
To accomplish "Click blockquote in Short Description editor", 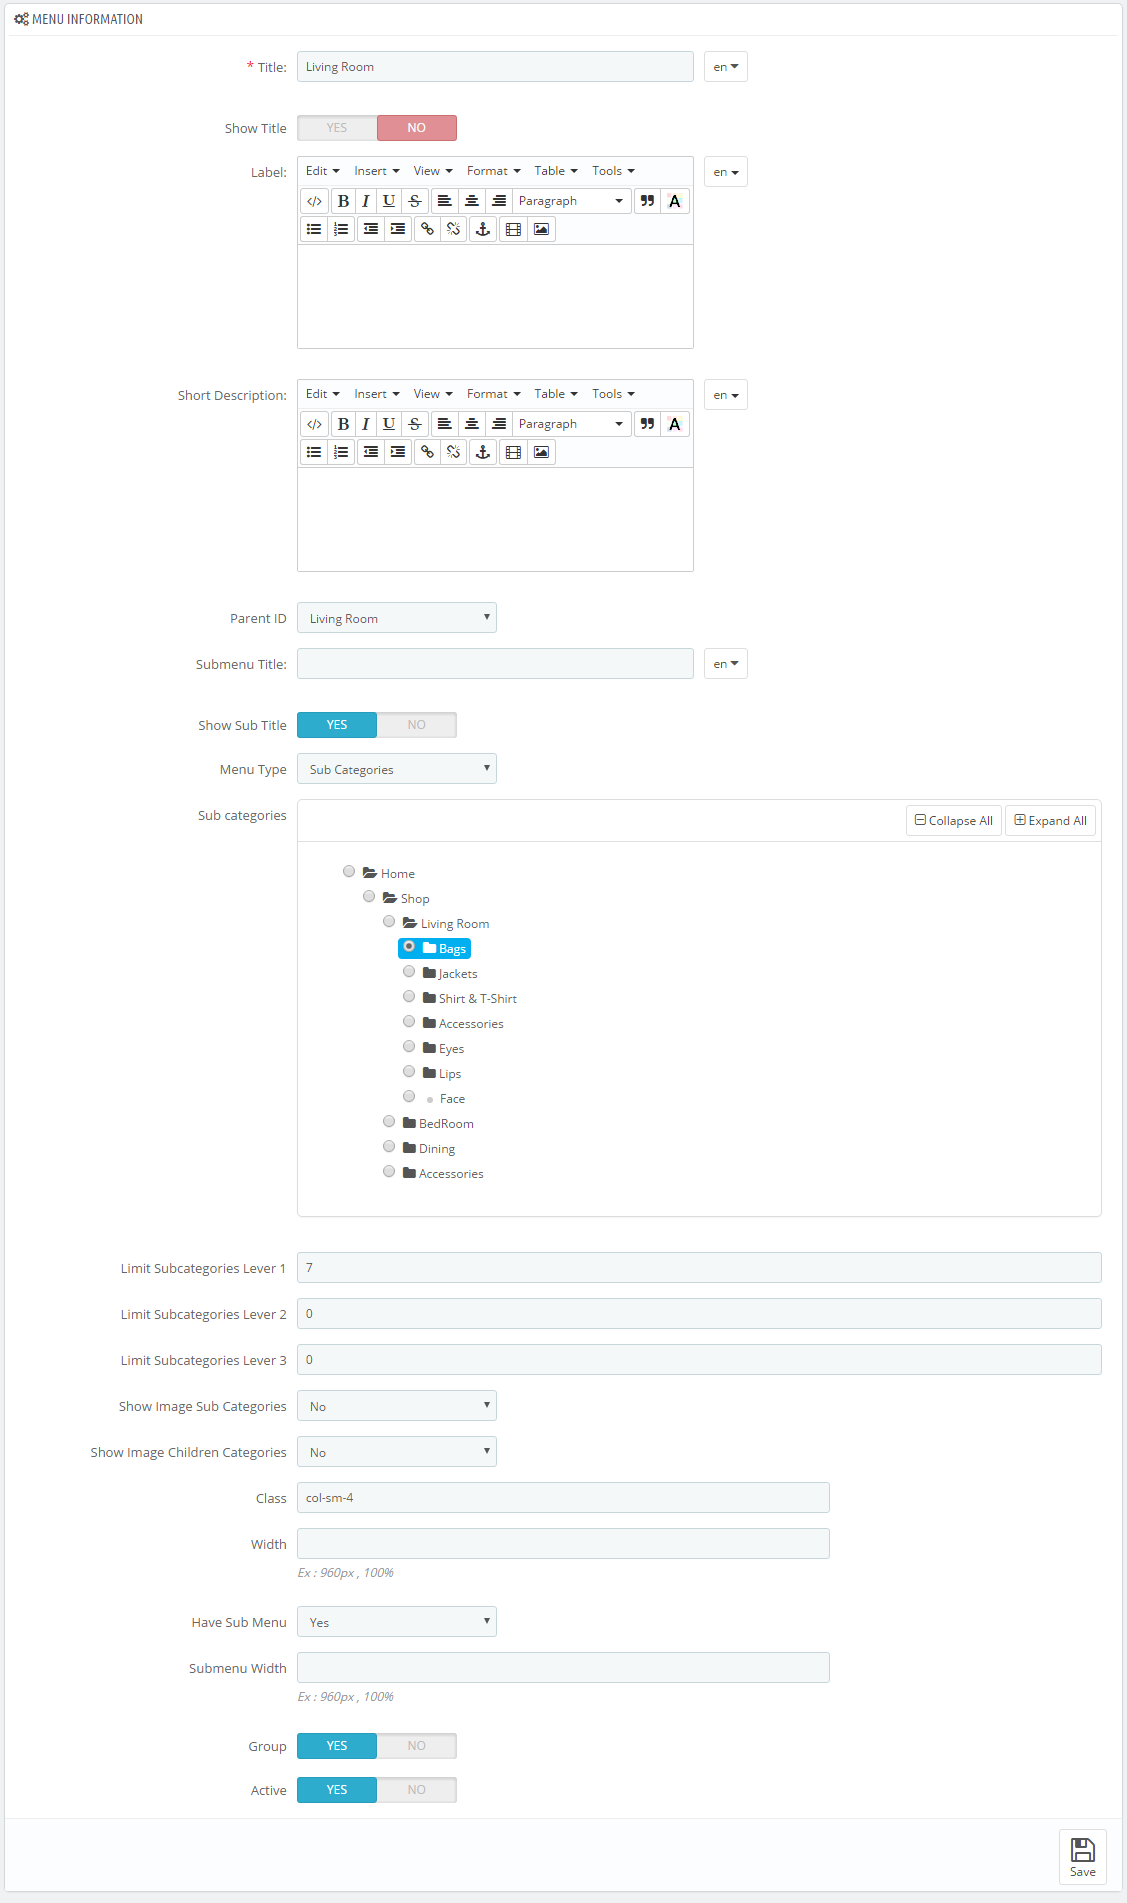I will (647, 424).
